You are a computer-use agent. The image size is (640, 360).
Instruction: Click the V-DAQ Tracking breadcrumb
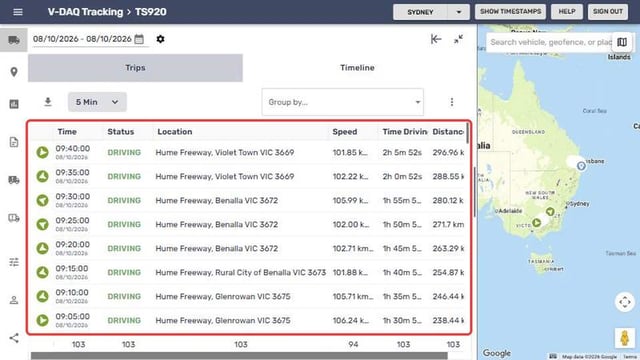coord(85,12)
